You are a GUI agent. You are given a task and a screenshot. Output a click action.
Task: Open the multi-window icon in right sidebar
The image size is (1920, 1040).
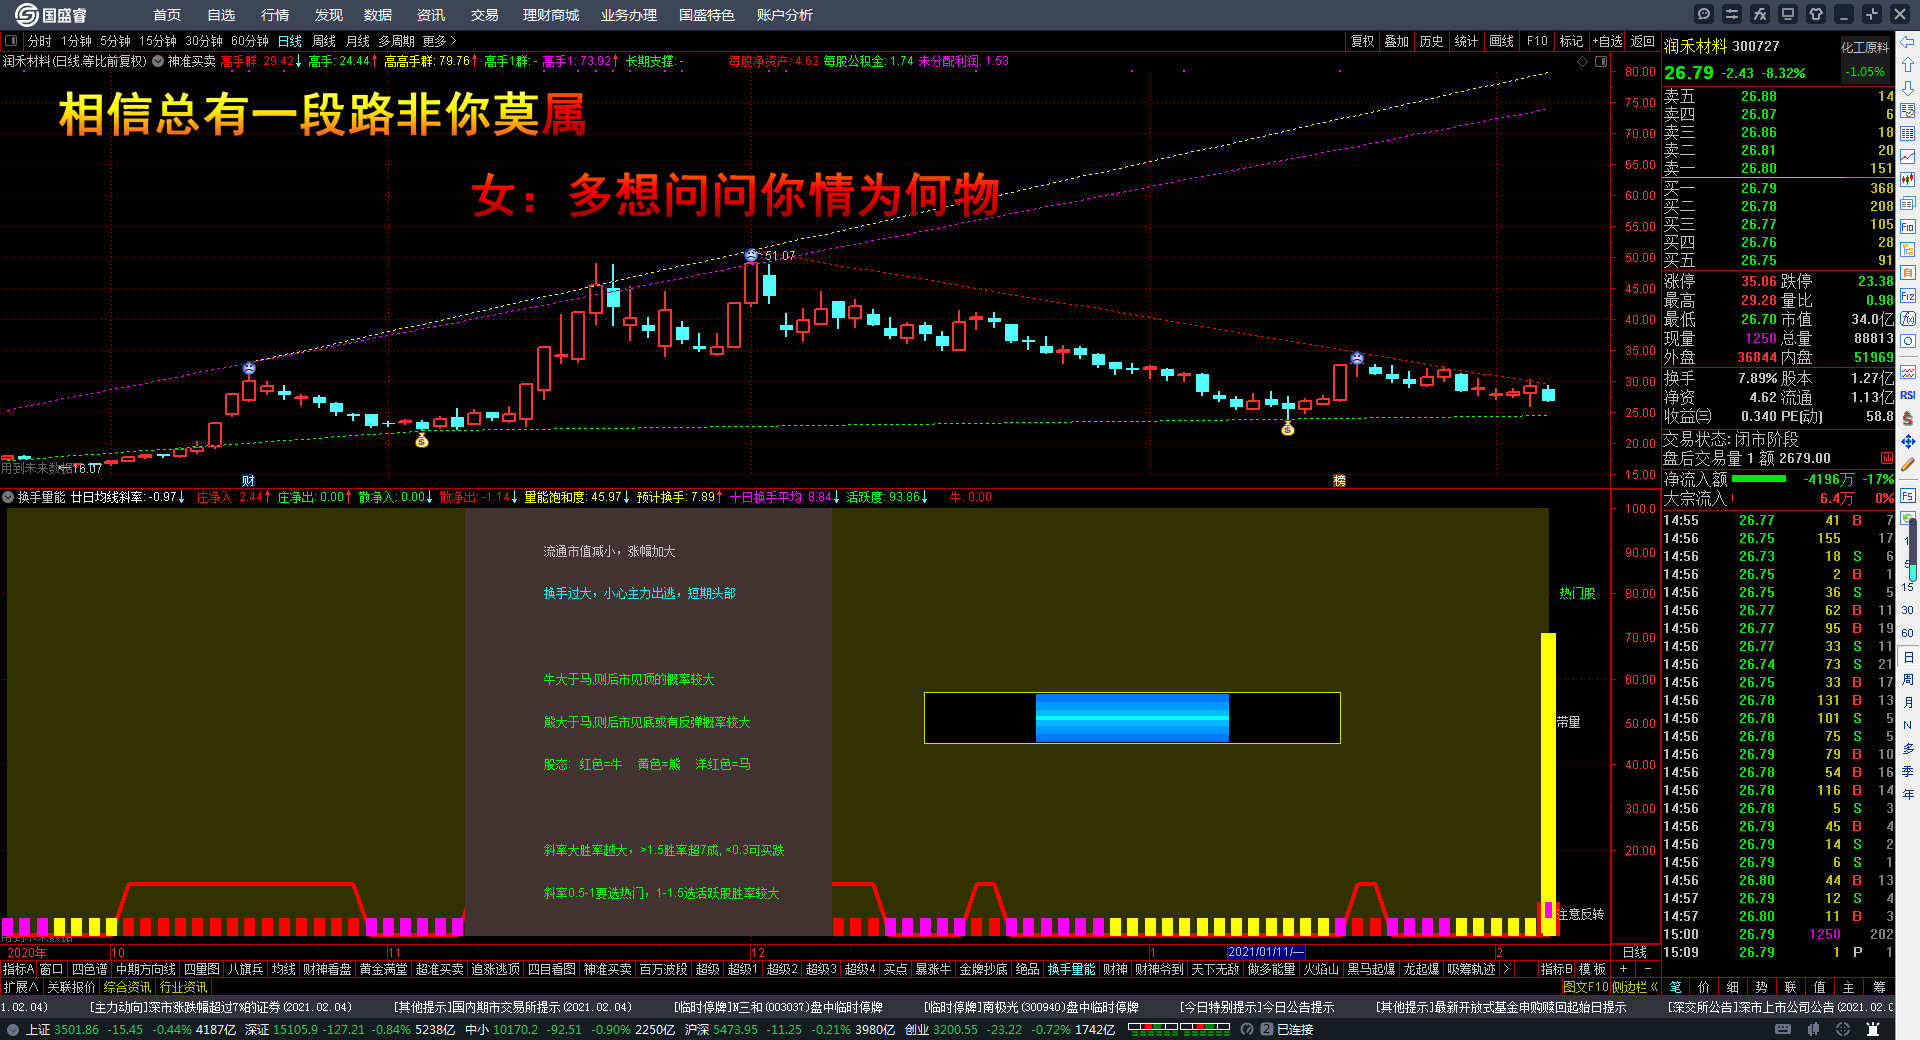point(1908,203)
